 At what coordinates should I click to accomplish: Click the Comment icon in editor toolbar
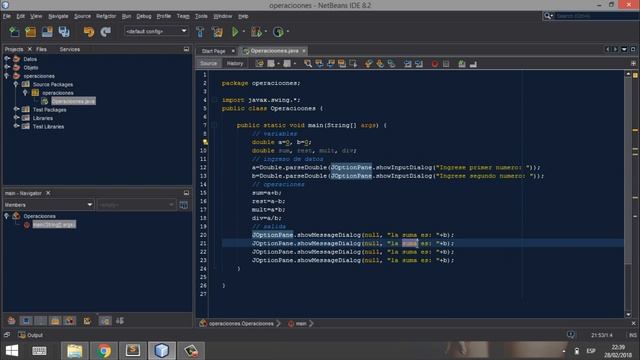click(x=462, y=64)
